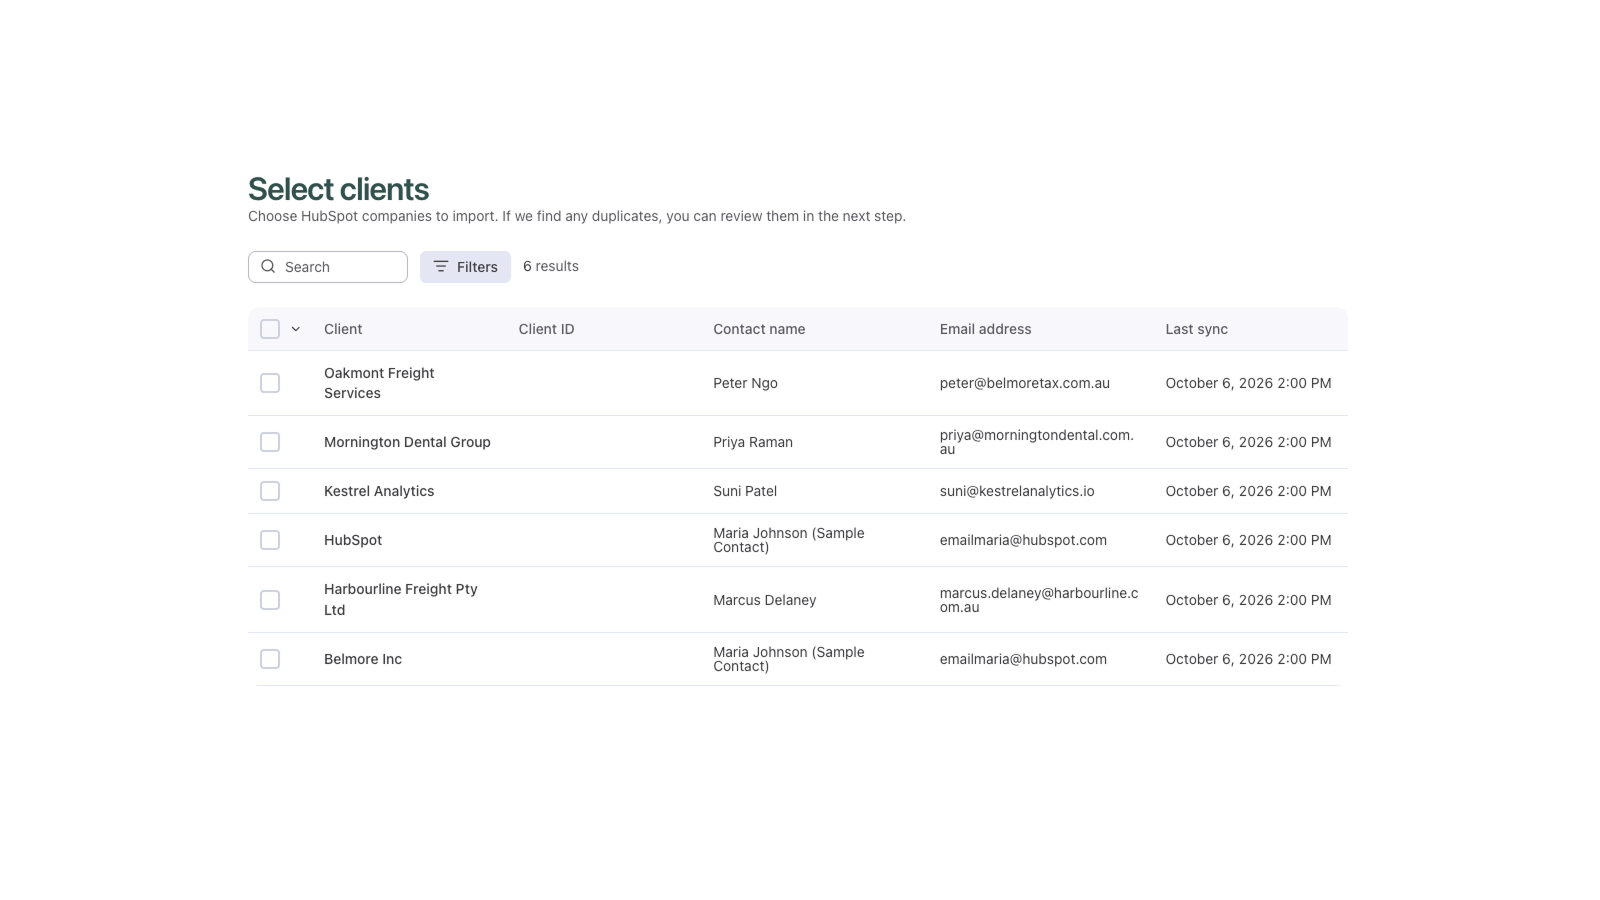Click Maria Johnson contact in HubSpot row

point(789,540)
